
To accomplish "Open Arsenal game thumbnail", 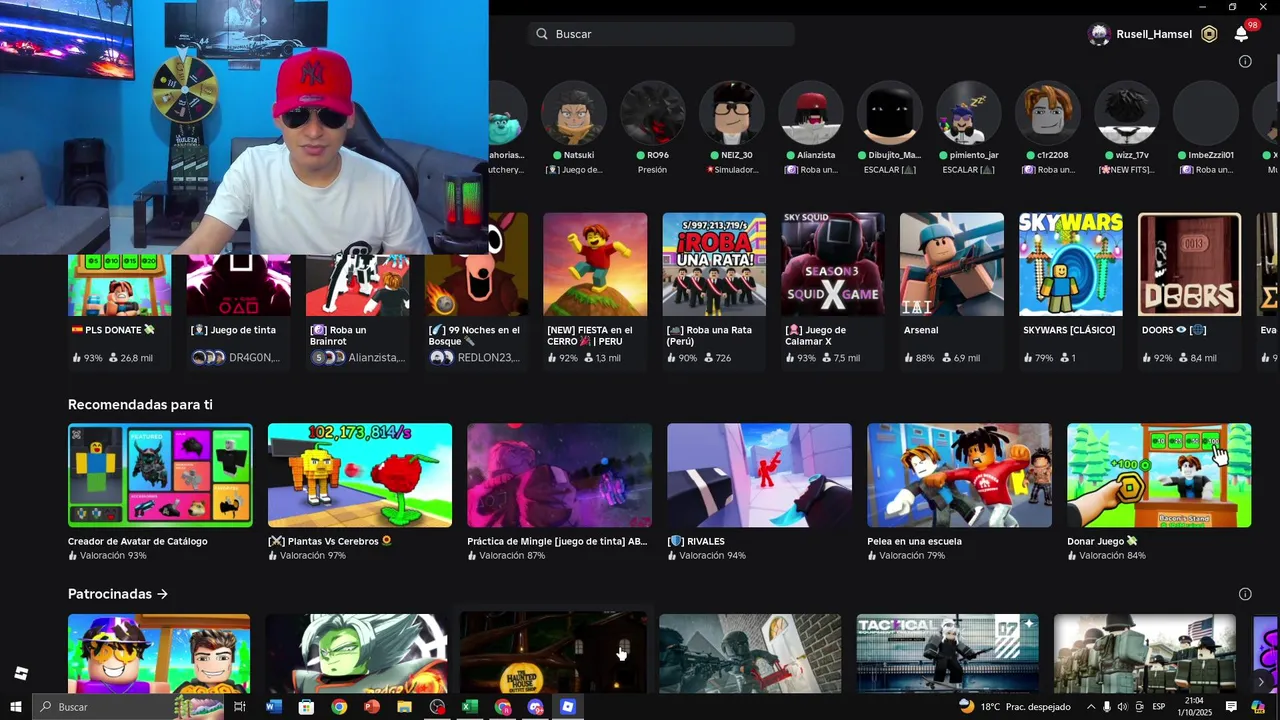I will 952,264.
